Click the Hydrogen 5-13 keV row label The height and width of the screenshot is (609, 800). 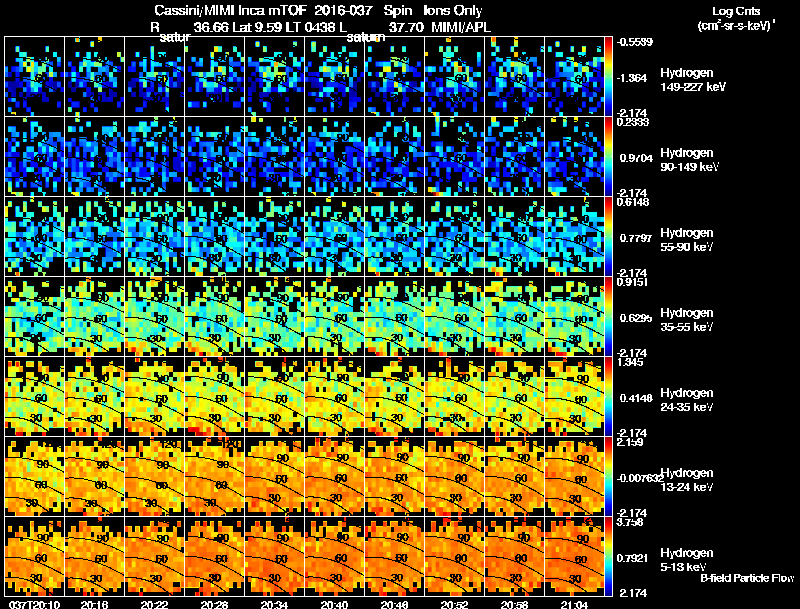(687, 560)
